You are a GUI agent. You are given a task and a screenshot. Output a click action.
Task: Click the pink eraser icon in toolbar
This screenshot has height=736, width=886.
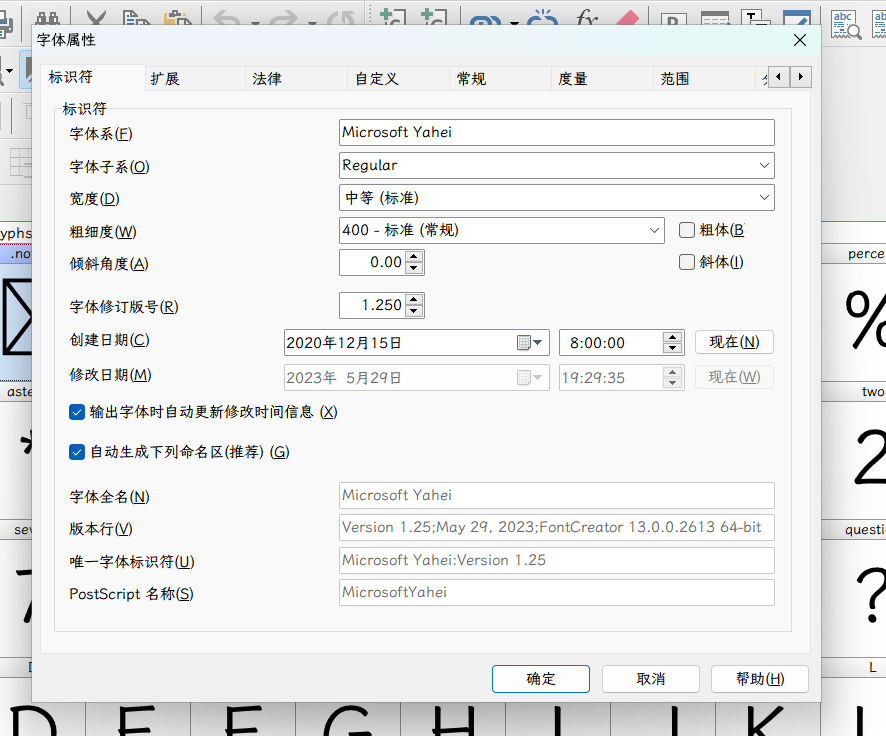pos(627,18)
